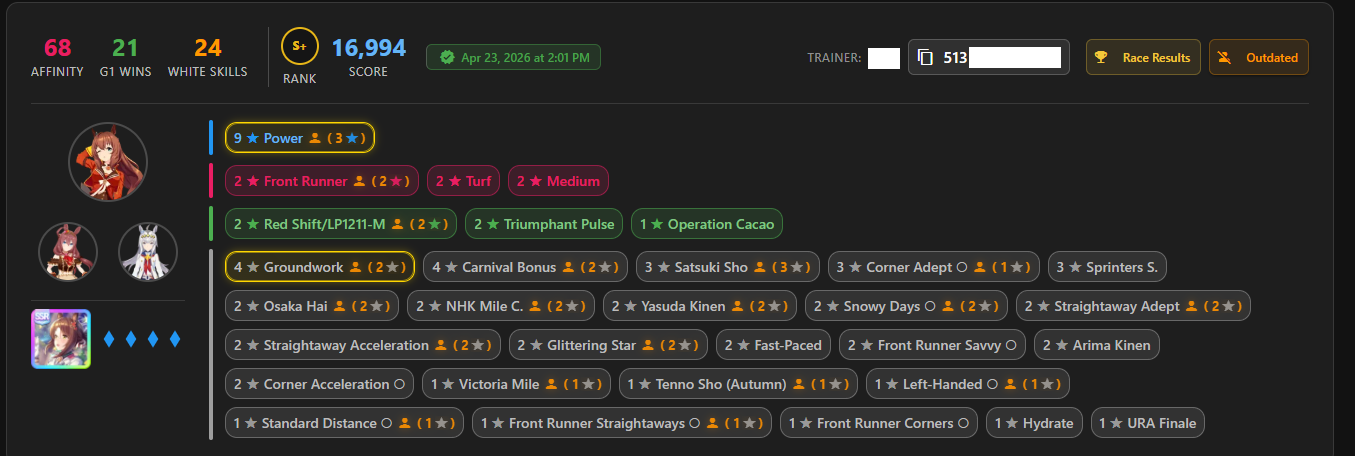Select the Front Runner Straightaways chip
The height and width of the screenshot is (456, 1355).
[622, 423]
